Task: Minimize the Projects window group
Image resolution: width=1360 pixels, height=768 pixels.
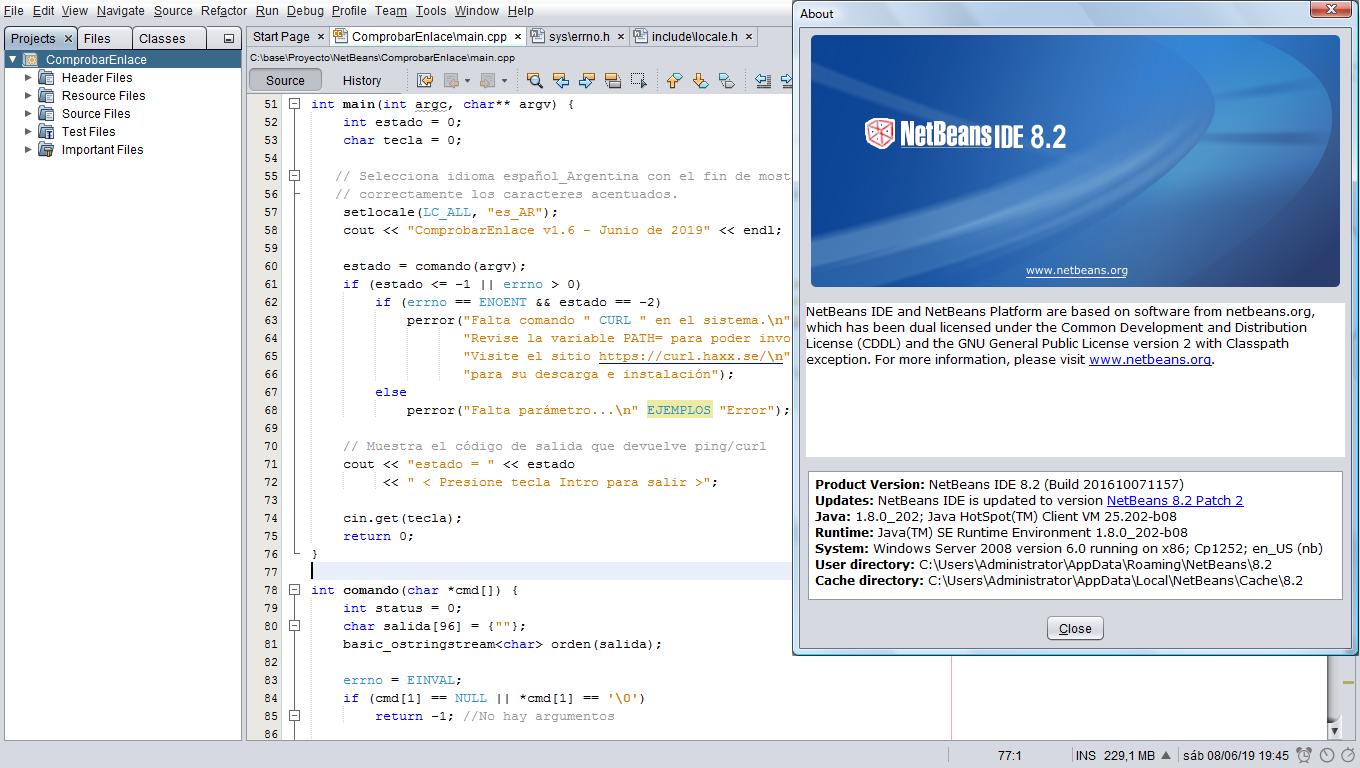Action: click(228, 39)
